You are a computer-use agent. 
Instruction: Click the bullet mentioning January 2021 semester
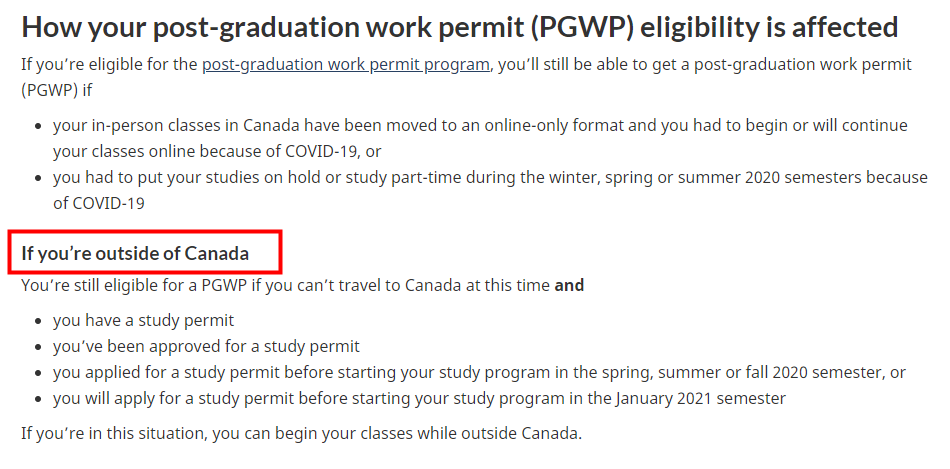coord(419,398)
